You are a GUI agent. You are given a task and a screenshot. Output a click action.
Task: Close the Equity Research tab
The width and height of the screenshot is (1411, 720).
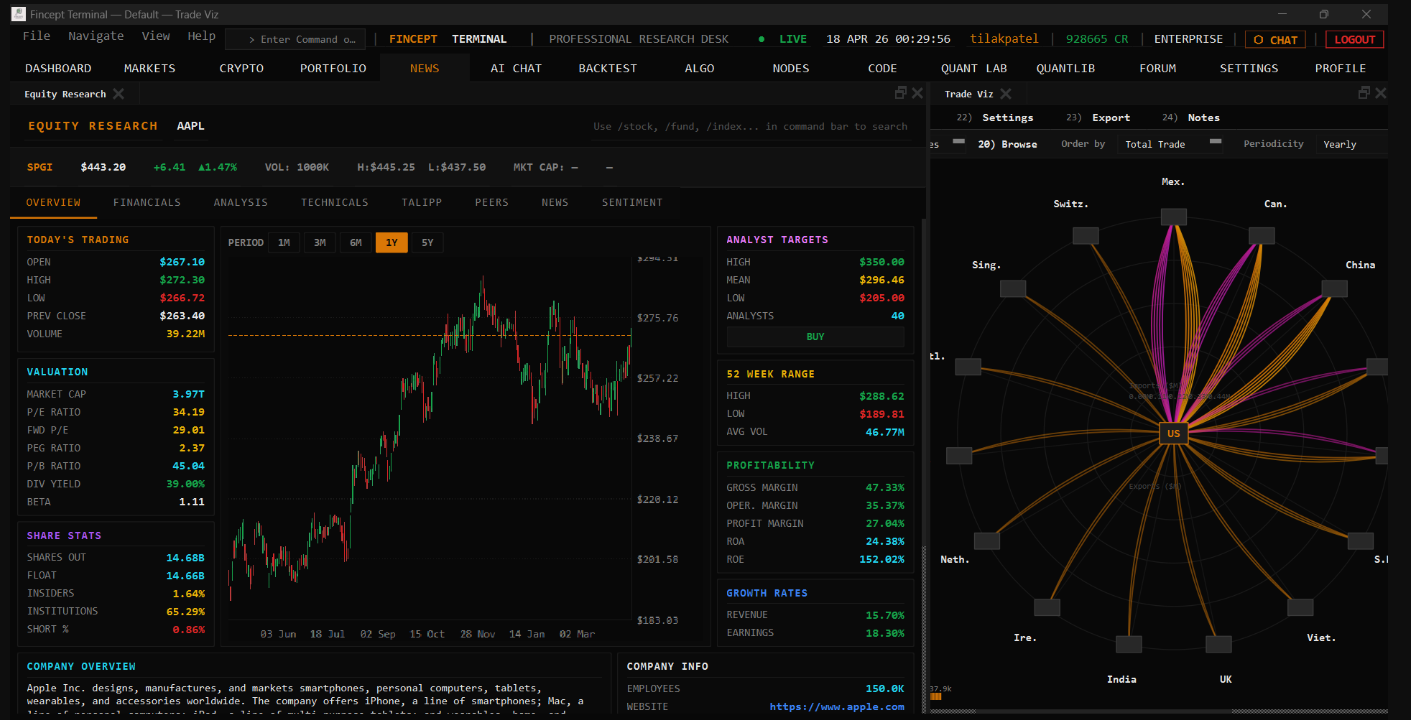[x=118, y=94]
